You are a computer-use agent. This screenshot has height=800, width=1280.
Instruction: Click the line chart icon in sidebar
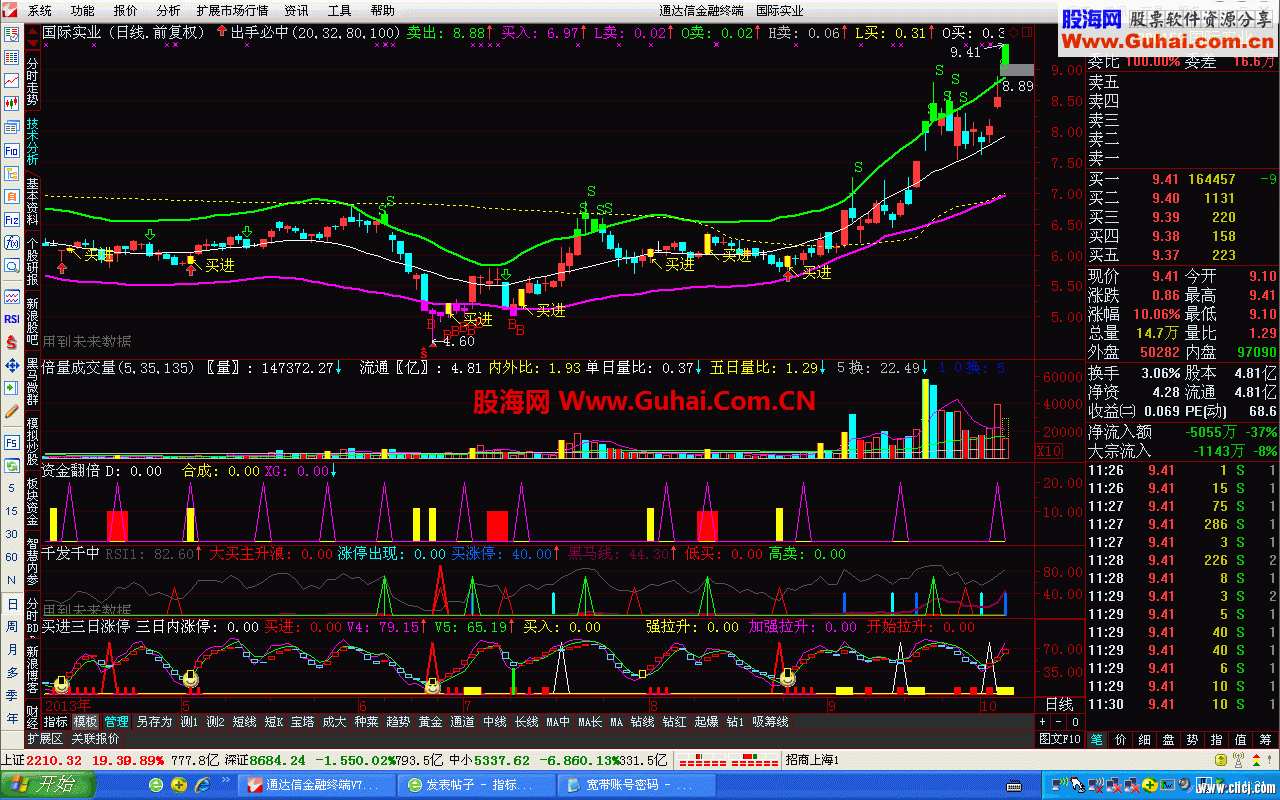coord(11,81)
